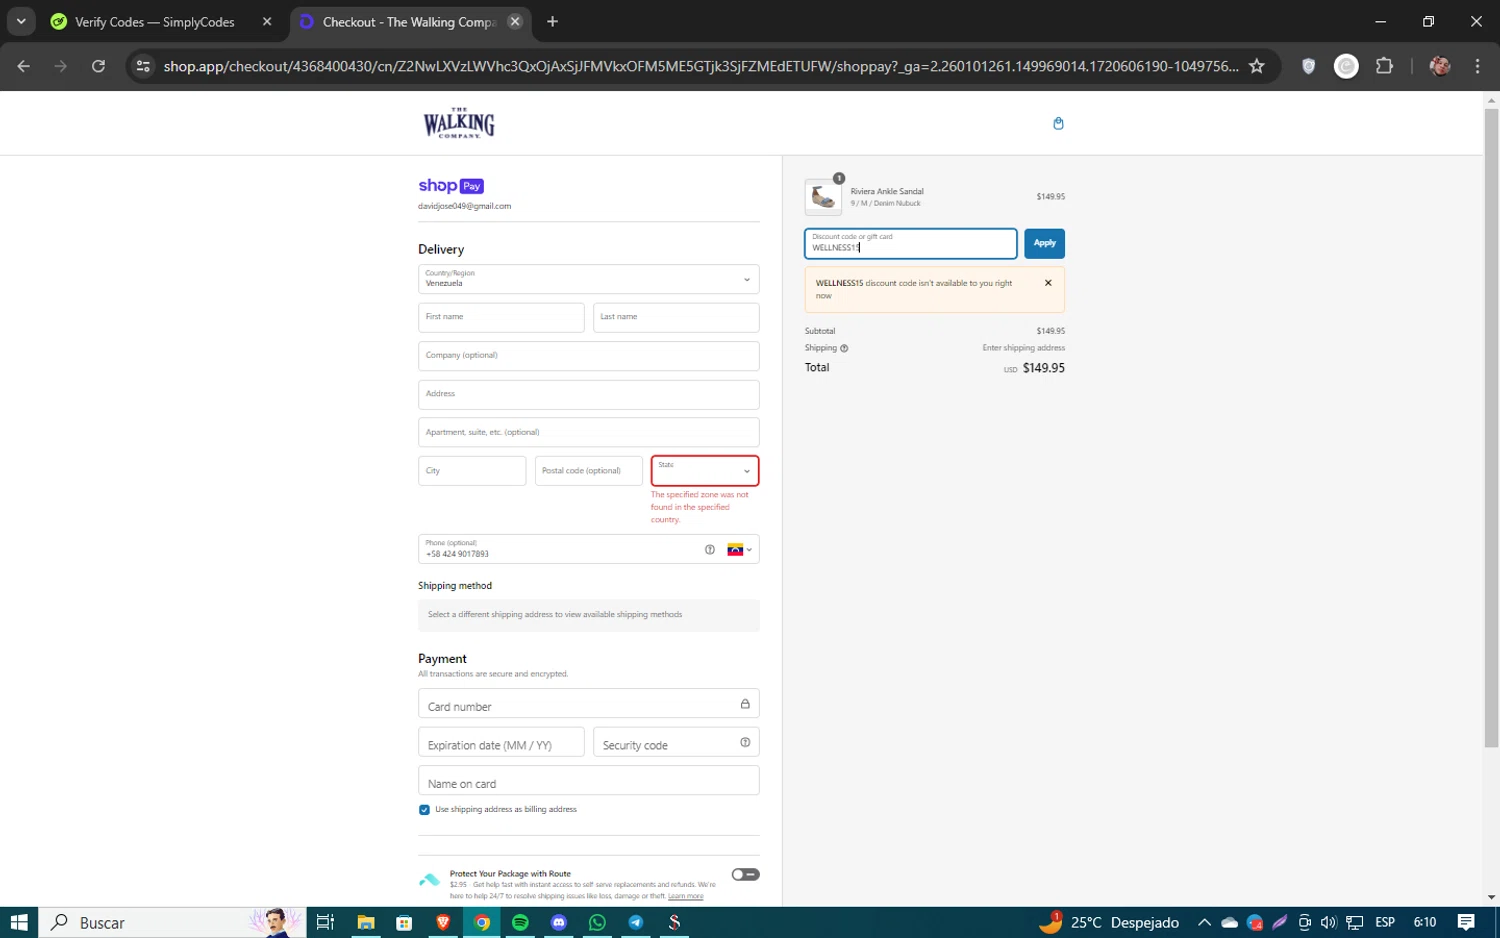Open WhatsApp from the taskbar
Viewport: 1500px width, 938px height.
point(597,922)
